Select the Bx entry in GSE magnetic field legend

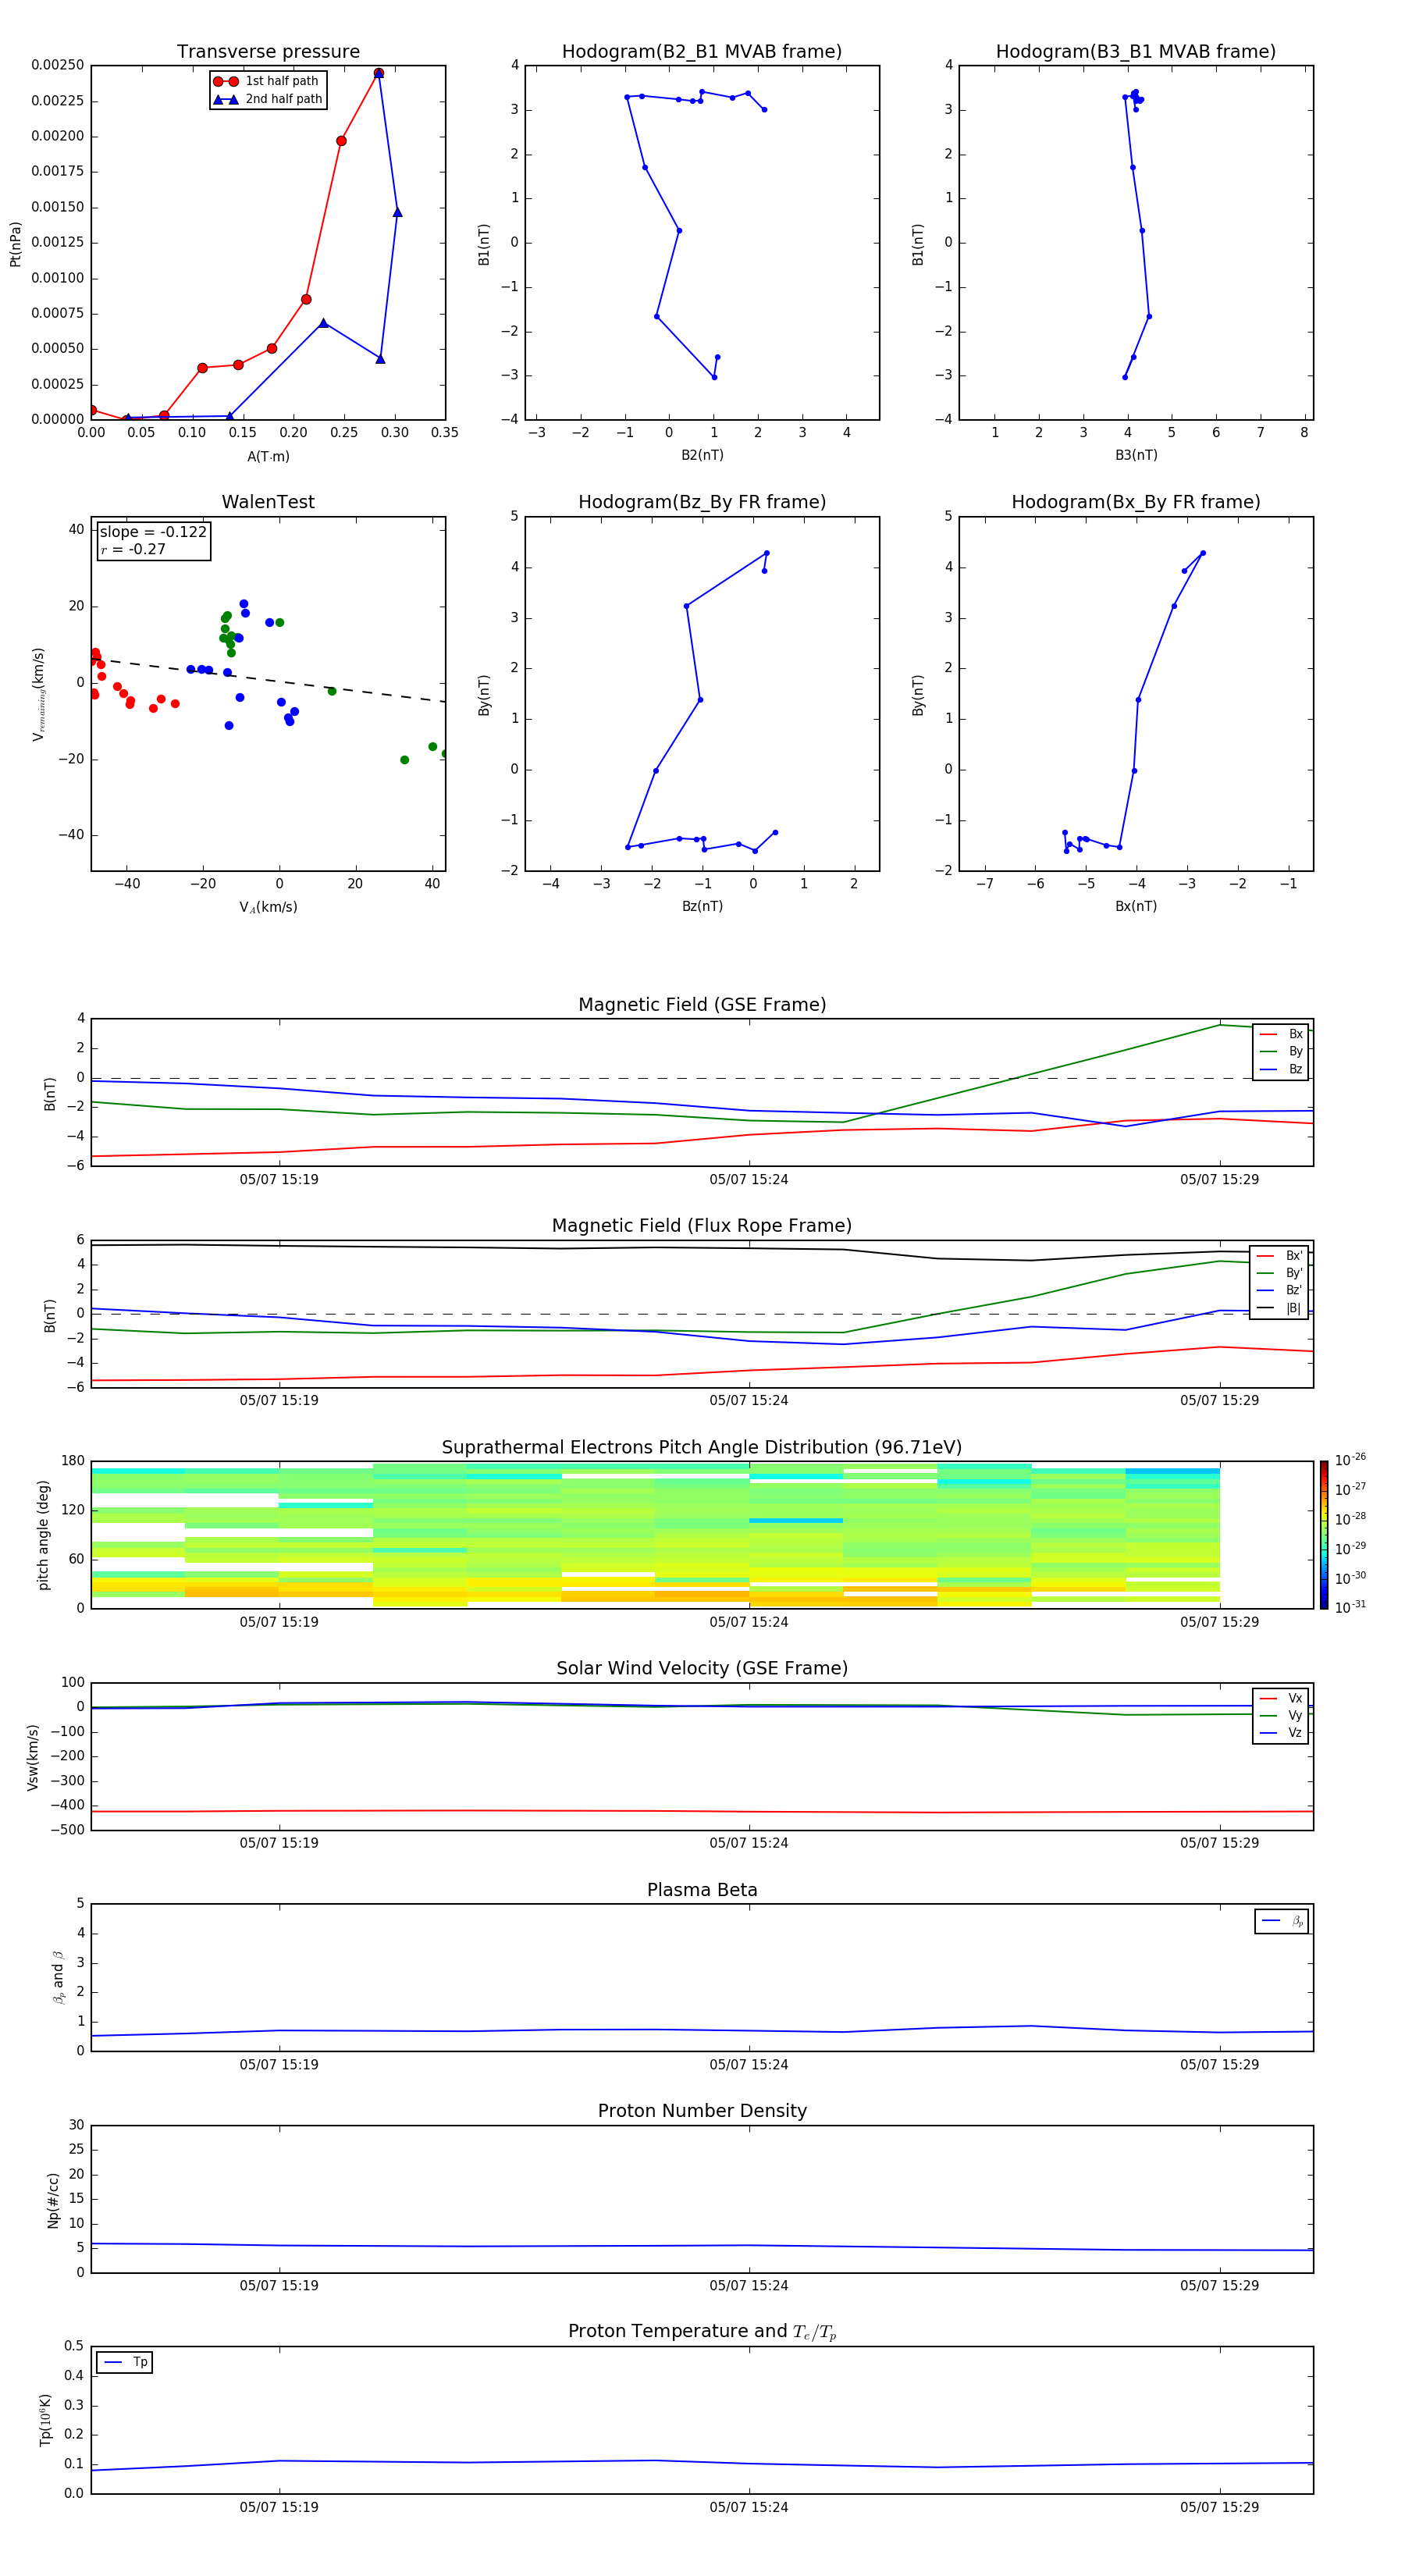coord(1281,1034)
